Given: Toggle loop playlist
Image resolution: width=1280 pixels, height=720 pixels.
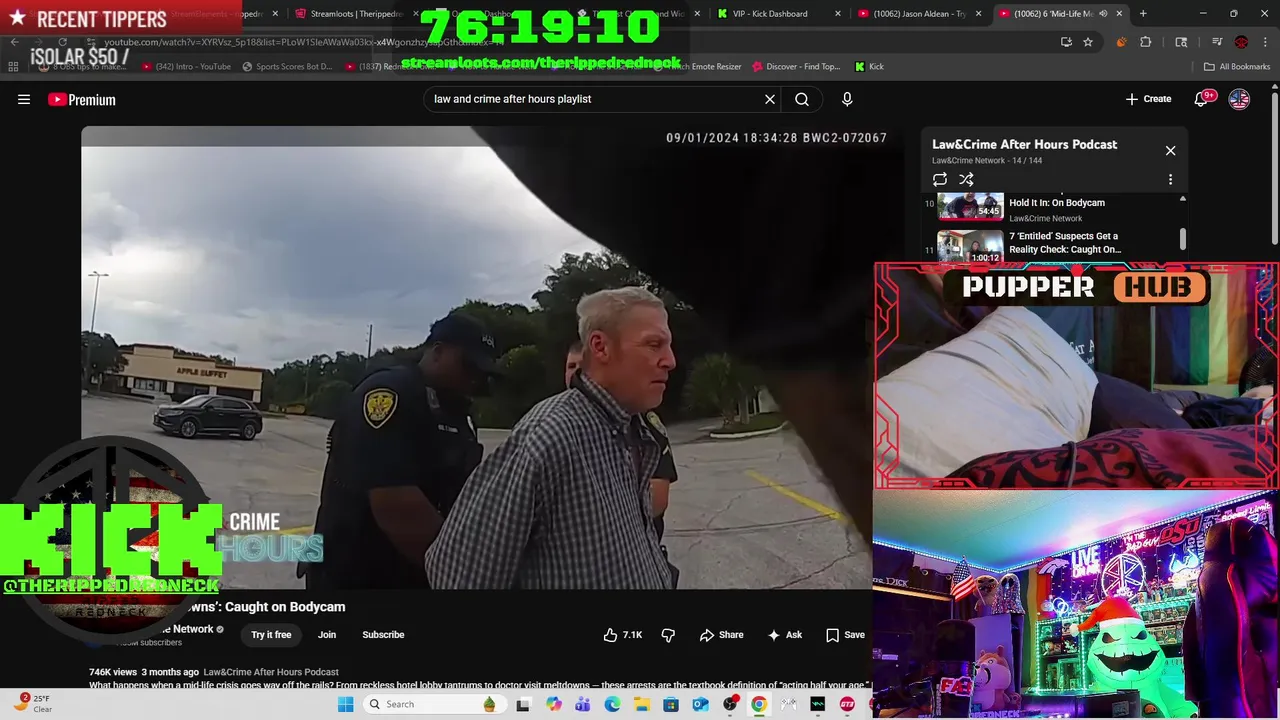Looking at the screenshot, I should coord(940,180).
